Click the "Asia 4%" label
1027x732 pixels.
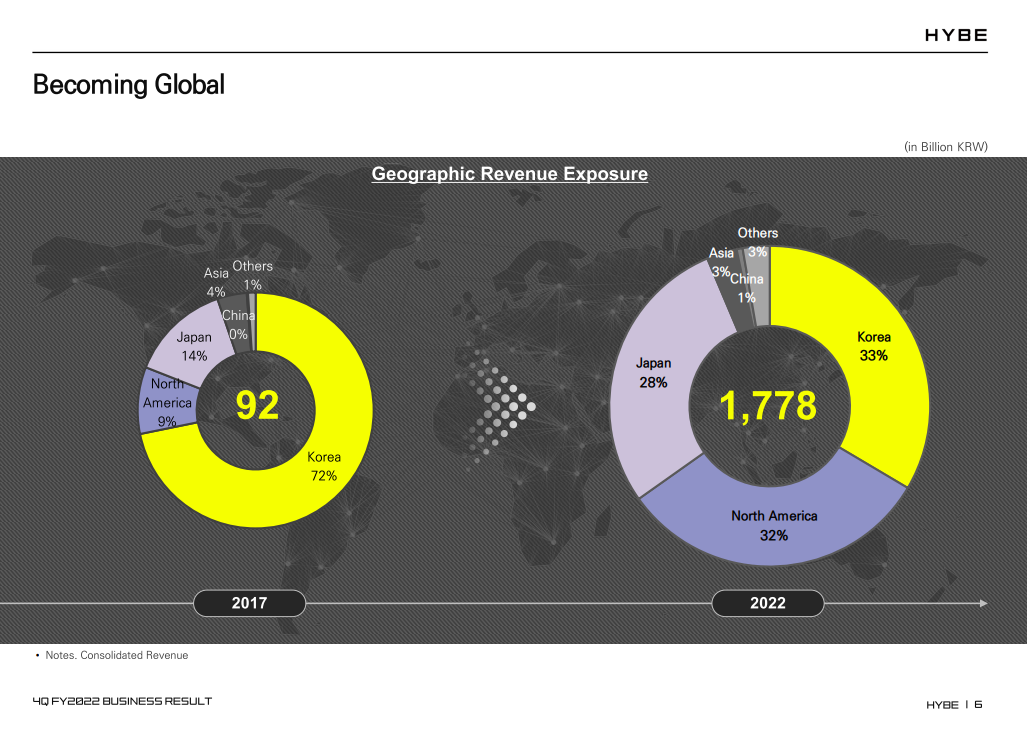point(216,282)
